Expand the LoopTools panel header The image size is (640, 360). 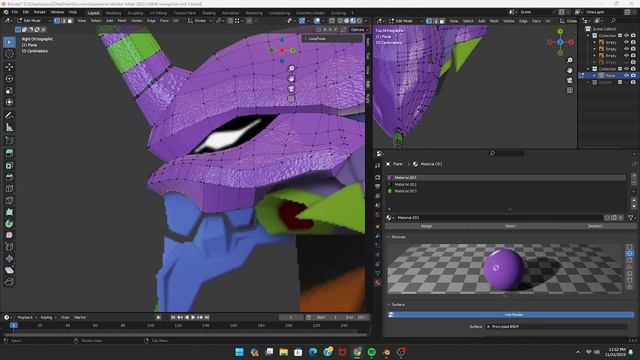pos(333,38)
